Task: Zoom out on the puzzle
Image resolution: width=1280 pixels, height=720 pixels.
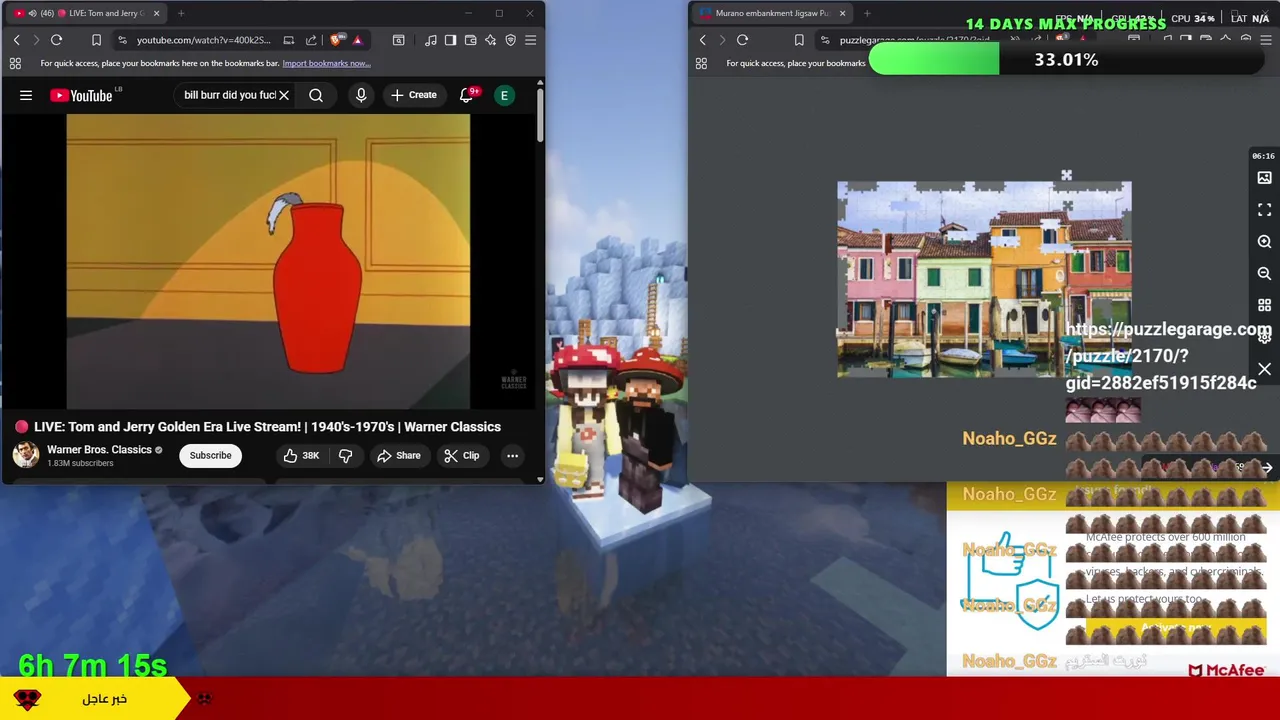Action: tap(1264, 273)
